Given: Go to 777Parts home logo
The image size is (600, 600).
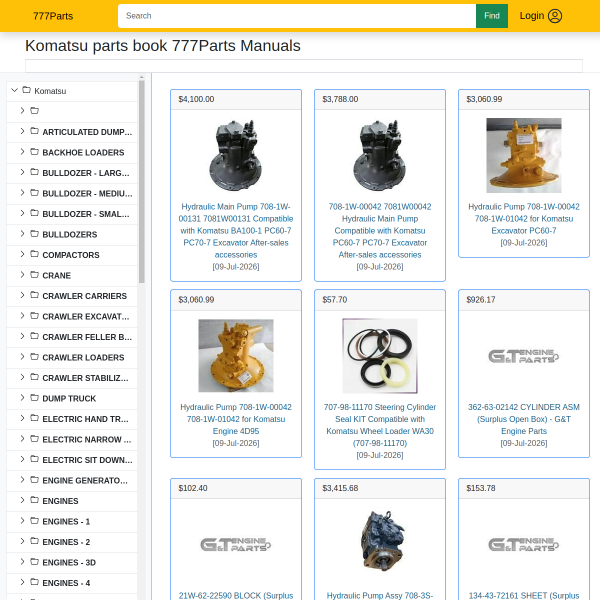Looking at the screenshot, I should [53, 16].
